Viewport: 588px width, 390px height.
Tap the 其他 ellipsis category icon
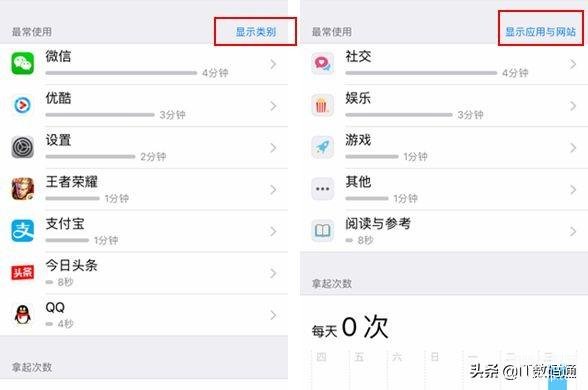click(x=322, y=189)
